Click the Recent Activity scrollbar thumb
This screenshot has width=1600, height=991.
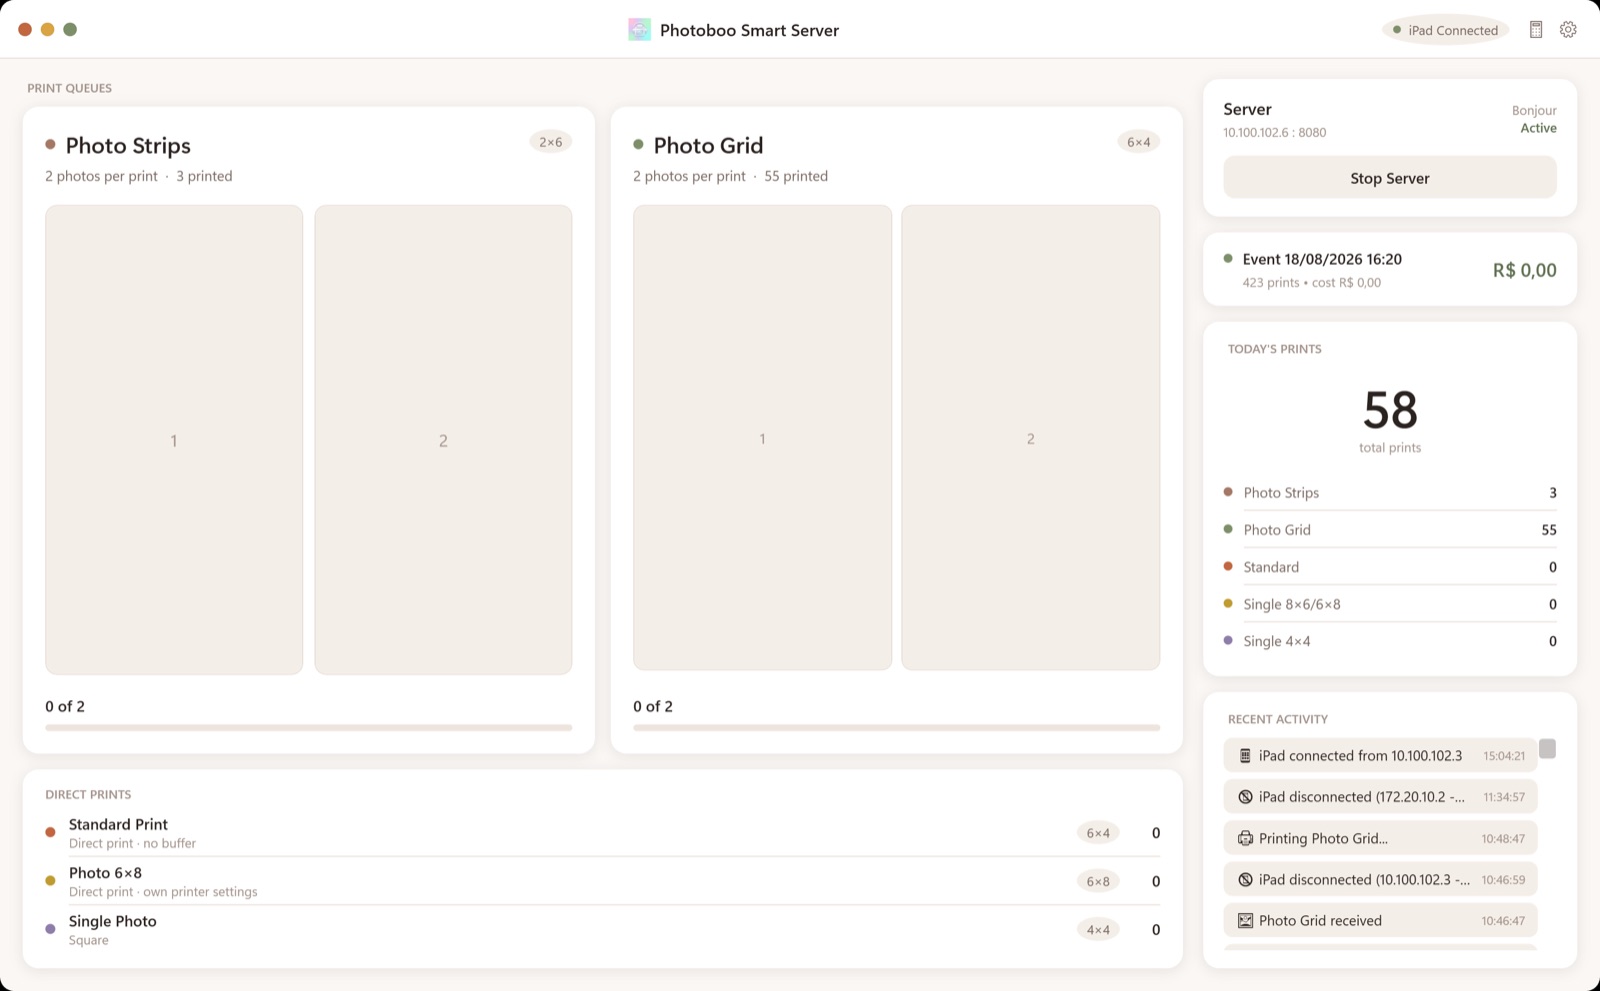[1547, 749]
